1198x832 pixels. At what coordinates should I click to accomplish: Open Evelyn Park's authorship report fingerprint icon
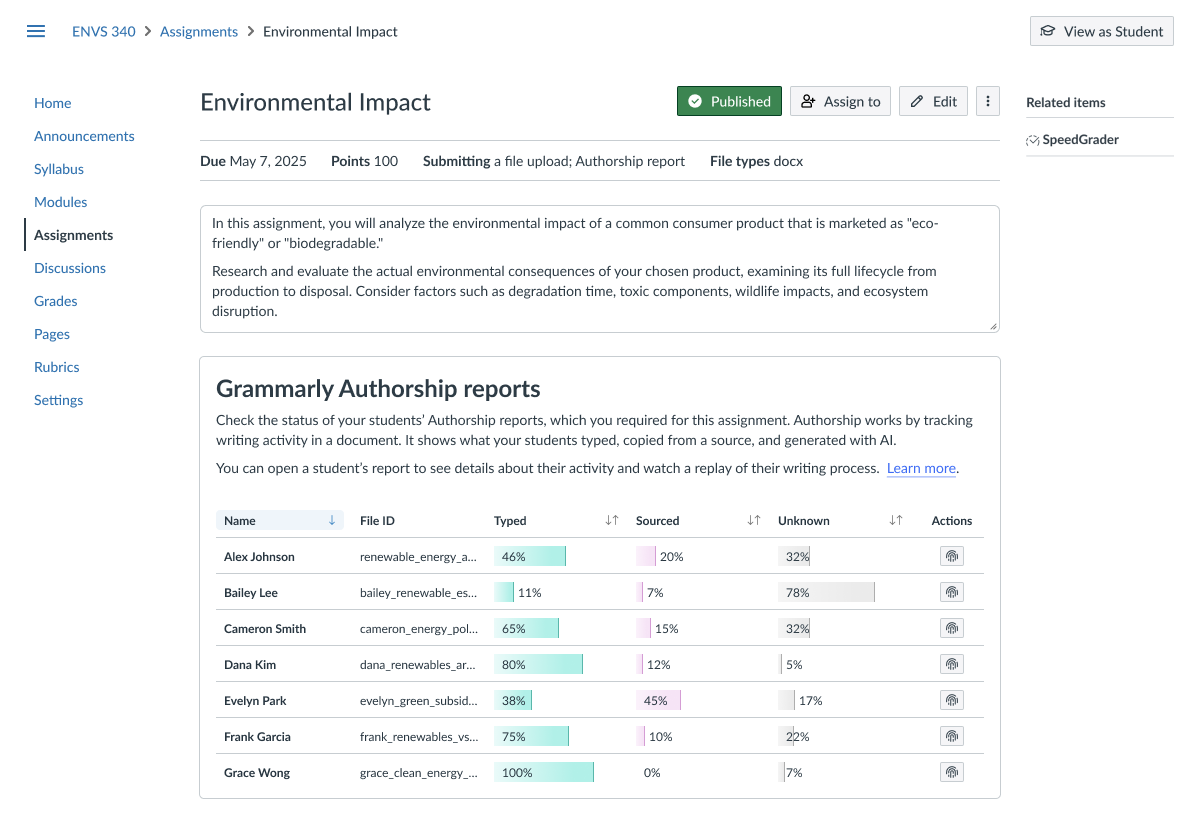pos(951,700)
